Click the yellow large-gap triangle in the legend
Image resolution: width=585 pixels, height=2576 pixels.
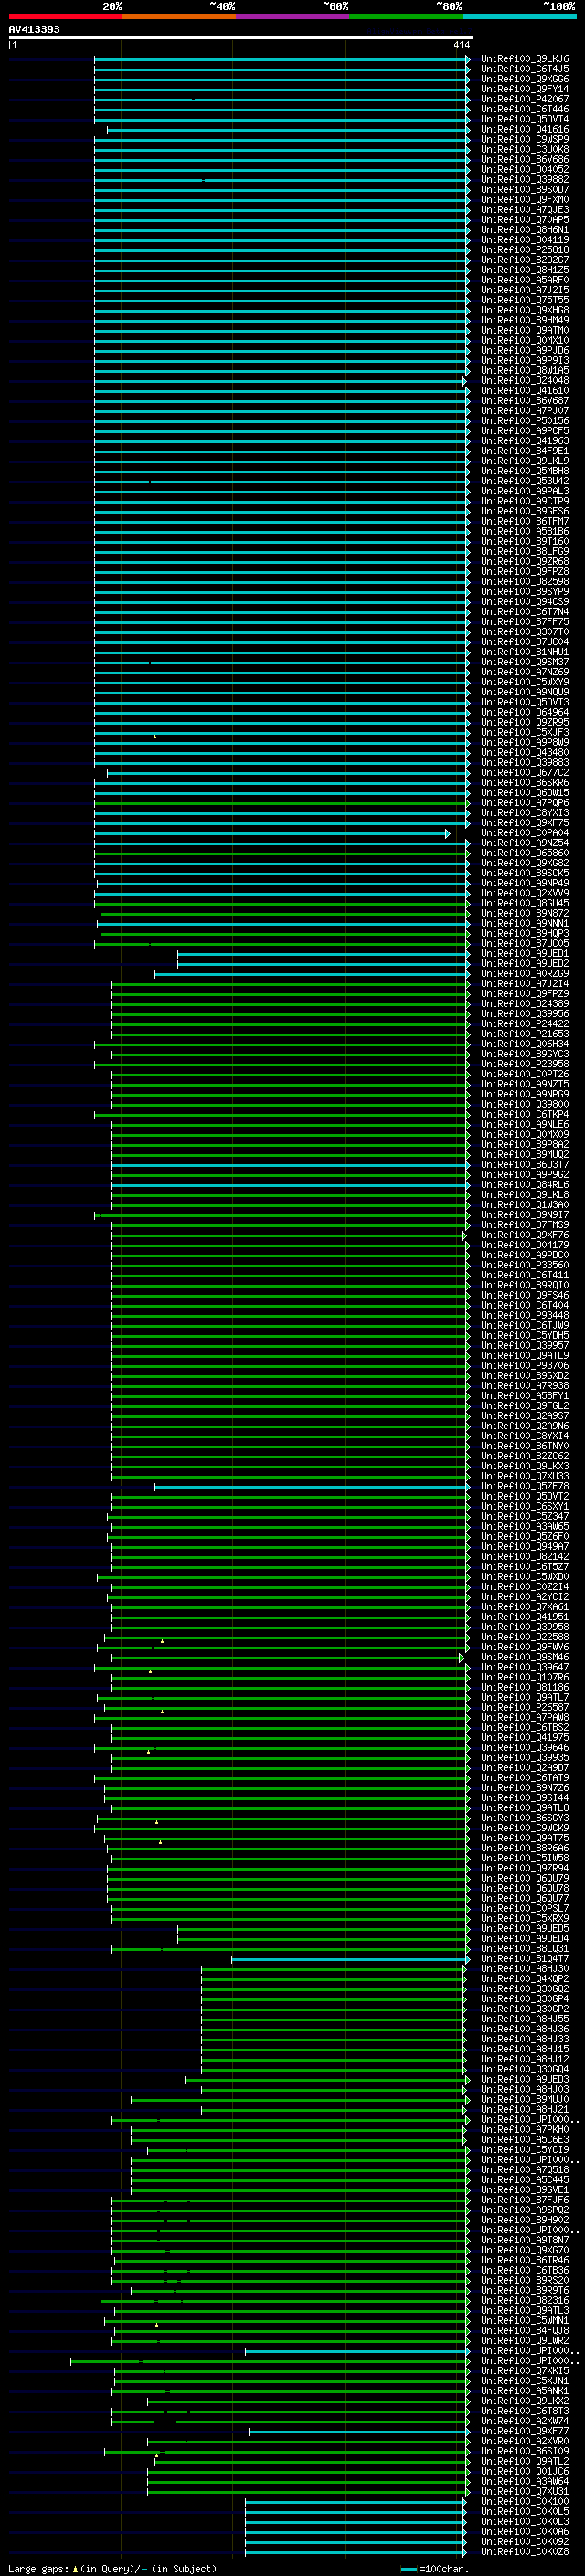(x=75, y=2568)
